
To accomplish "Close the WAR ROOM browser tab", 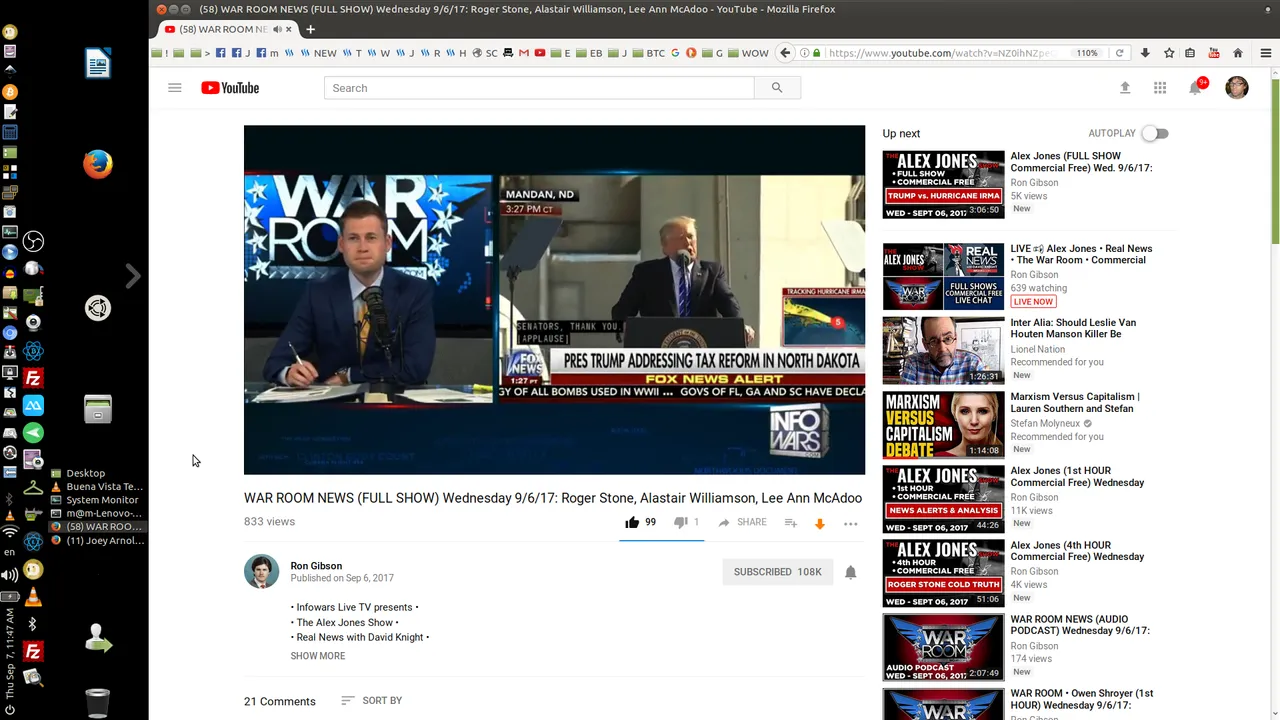I will tap(289, 29).
